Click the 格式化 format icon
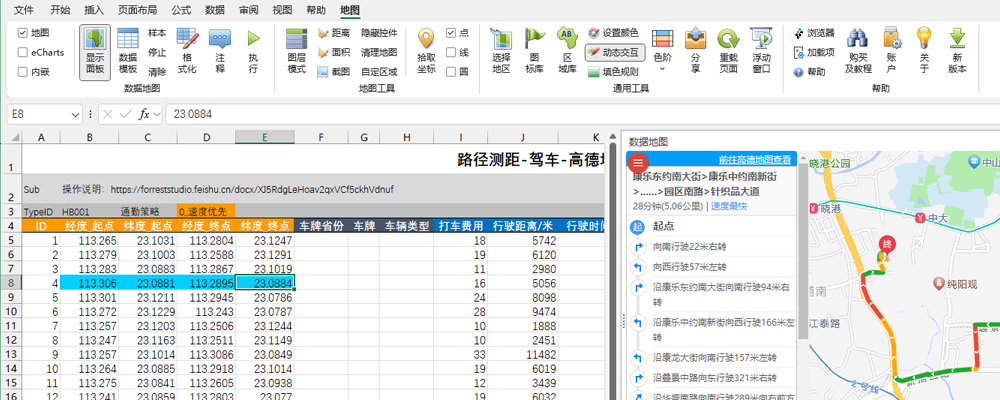Viewport: 1000px width, 400px height. [187, 52]
